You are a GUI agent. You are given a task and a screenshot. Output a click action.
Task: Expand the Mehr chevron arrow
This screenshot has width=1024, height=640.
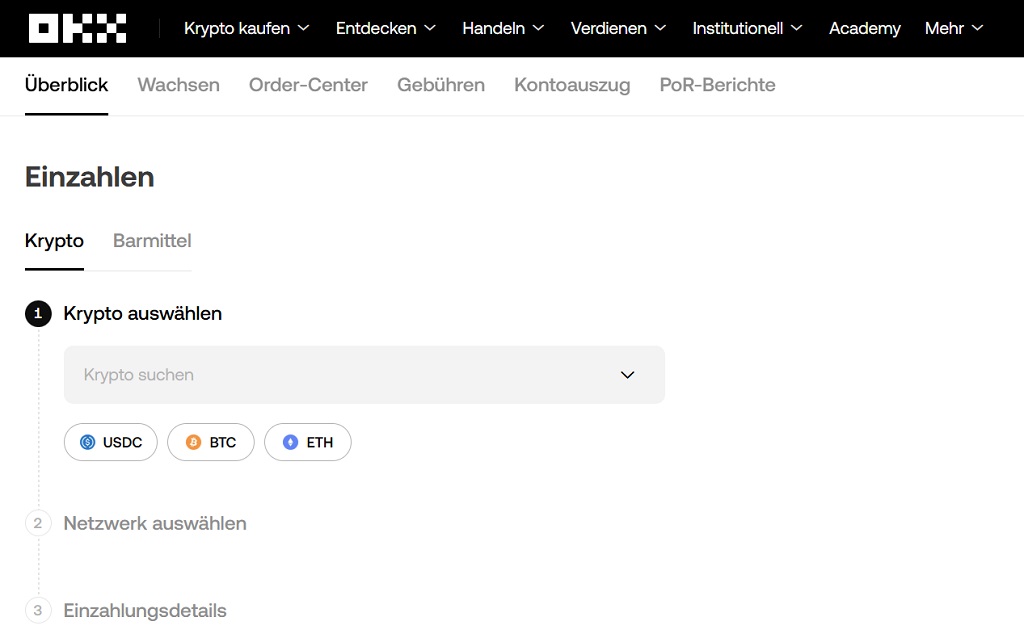[978, 28]
